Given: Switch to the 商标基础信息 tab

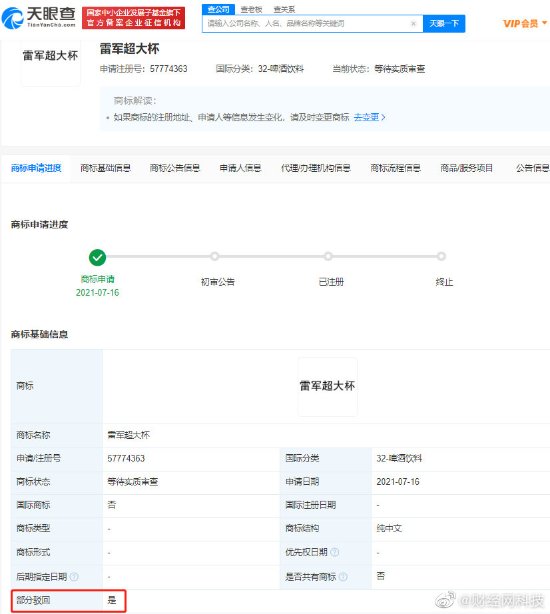Looking at the screenshot, I should click(x=105, y=168).
